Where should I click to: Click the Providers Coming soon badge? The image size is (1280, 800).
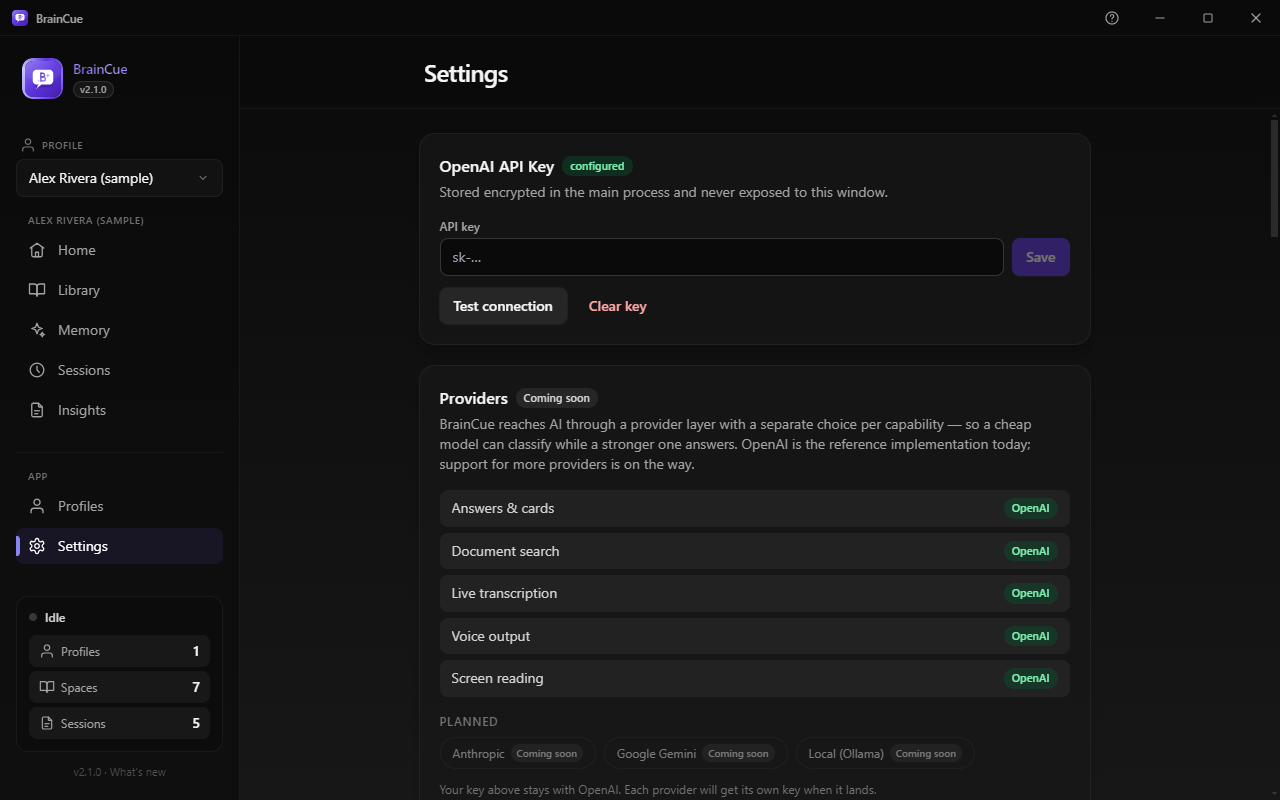point(557,398)
